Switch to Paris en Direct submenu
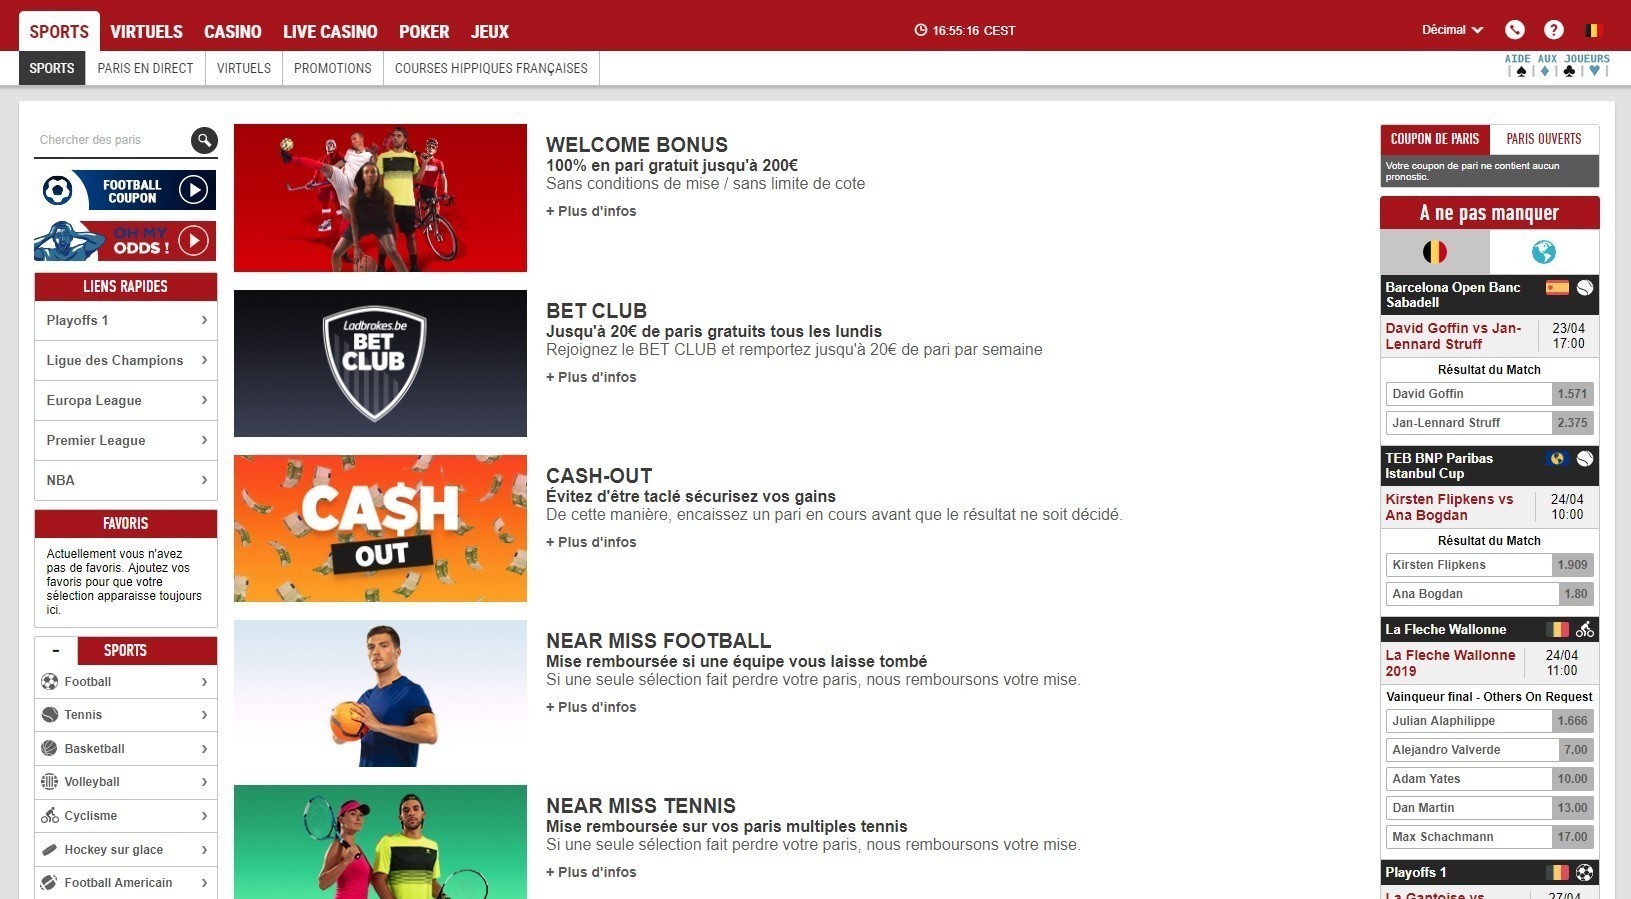 145,68
